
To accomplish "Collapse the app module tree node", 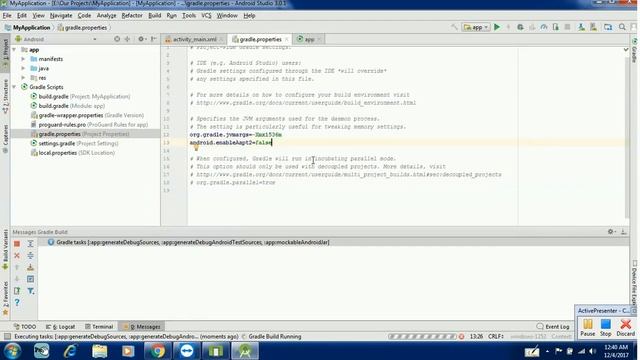I will tap(15, 50).
